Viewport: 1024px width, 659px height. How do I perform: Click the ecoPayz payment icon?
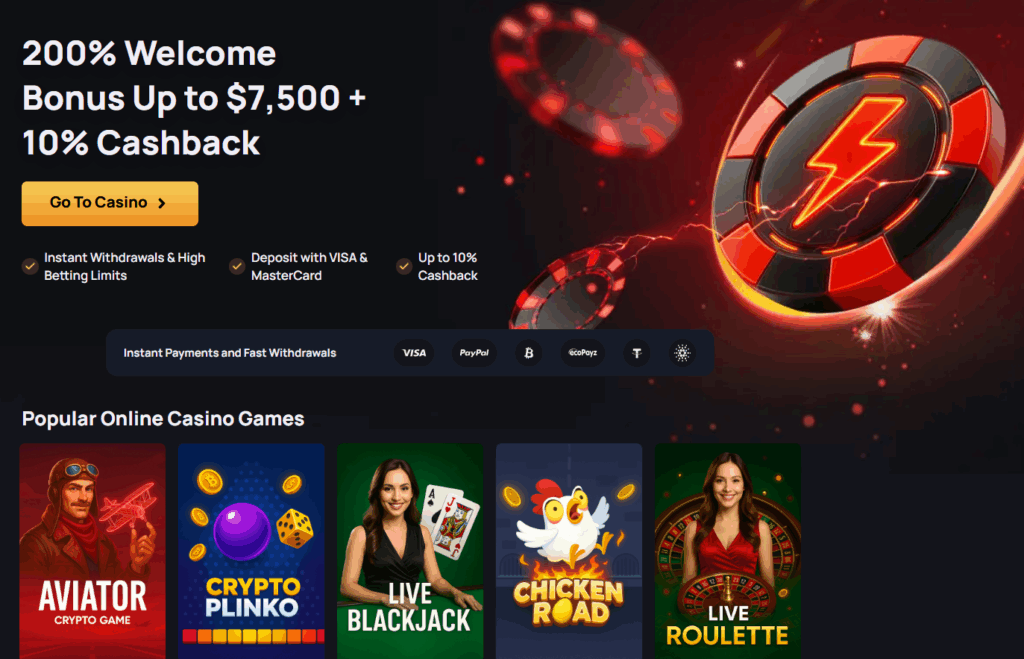(x=583, y=353)
